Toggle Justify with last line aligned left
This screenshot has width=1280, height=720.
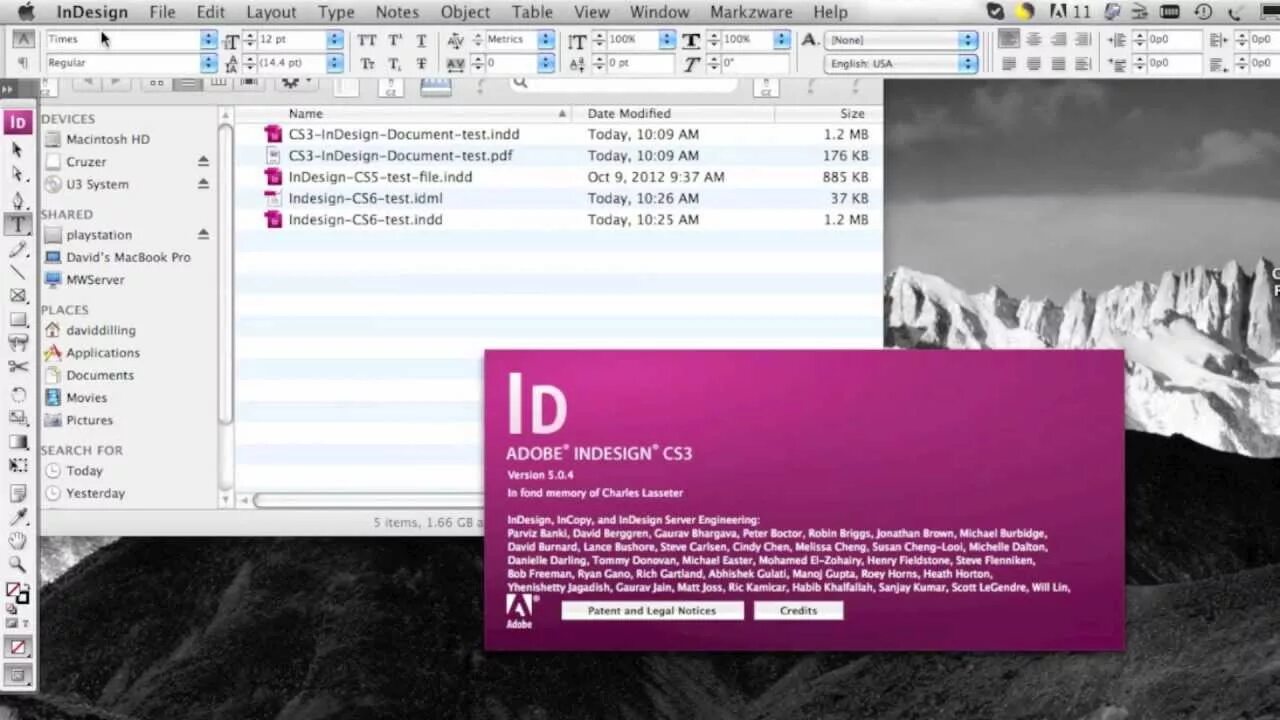point(1009,63)
